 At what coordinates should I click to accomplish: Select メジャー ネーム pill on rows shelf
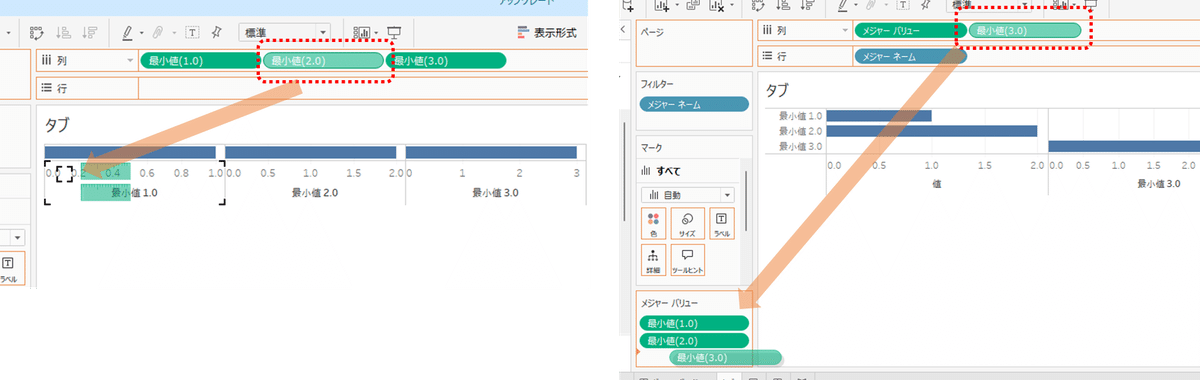(911, 55)
